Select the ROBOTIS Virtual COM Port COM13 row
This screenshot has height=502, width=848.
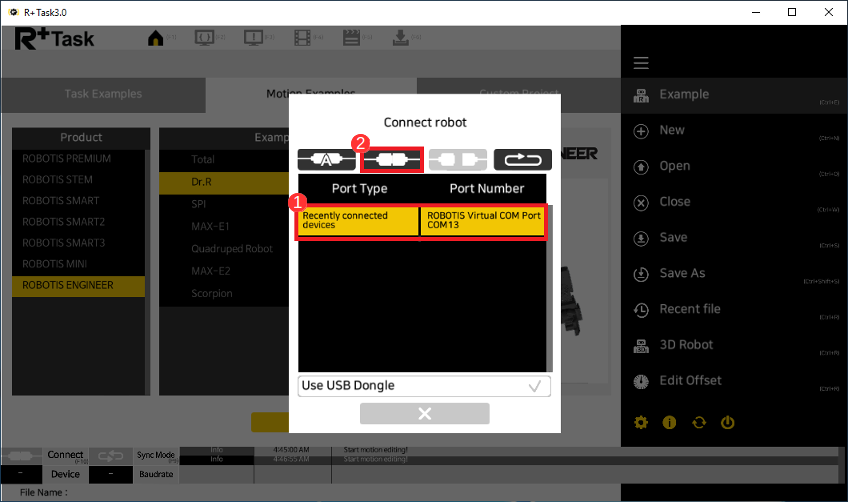pyautogui.click(x=483, y=221)
